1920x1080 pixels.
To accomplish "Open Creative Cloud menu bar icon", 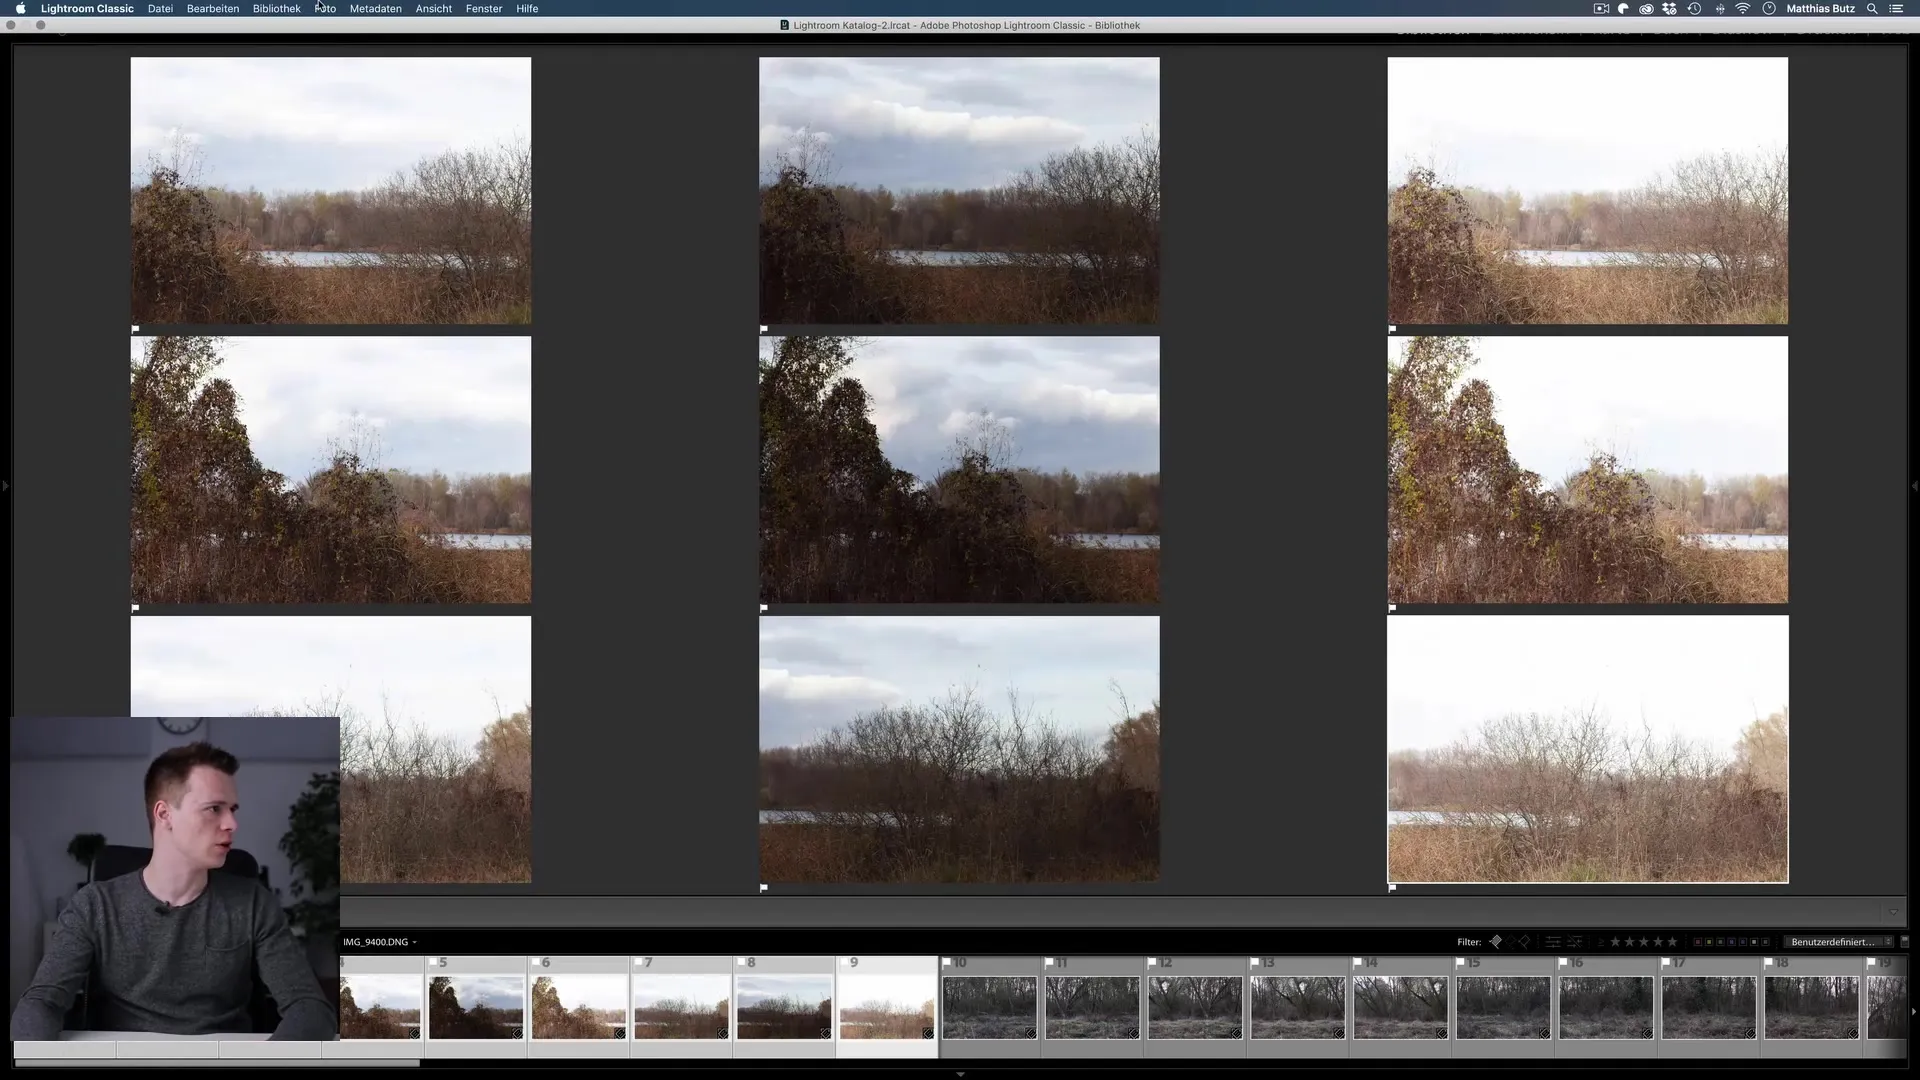I will [1646, 8].
